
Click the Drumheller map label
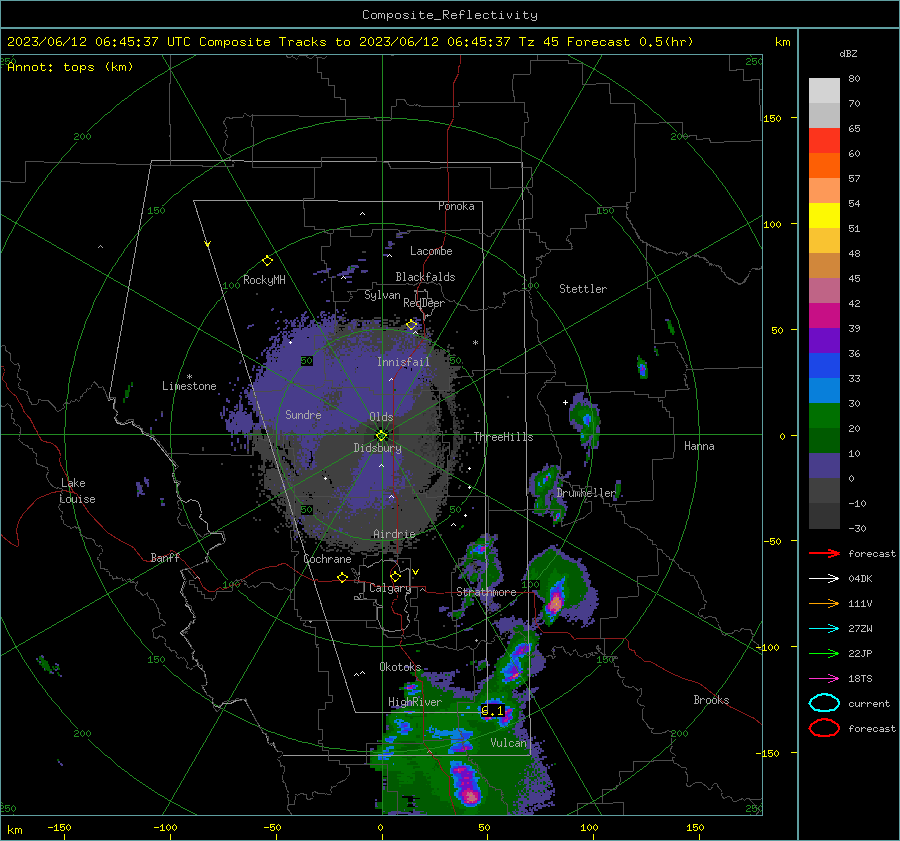[x=586, y=493]
